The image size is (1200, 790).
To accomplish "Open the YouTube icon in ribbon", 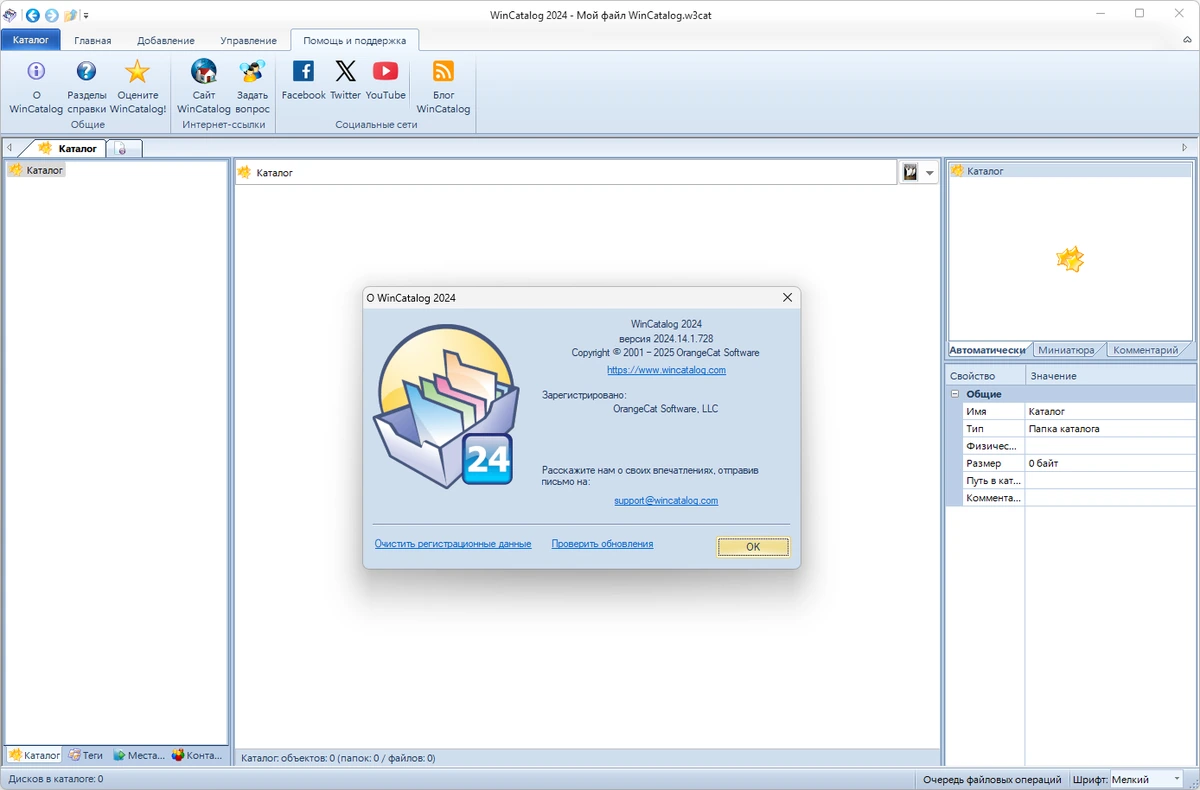I will click(x=385, y=71).
